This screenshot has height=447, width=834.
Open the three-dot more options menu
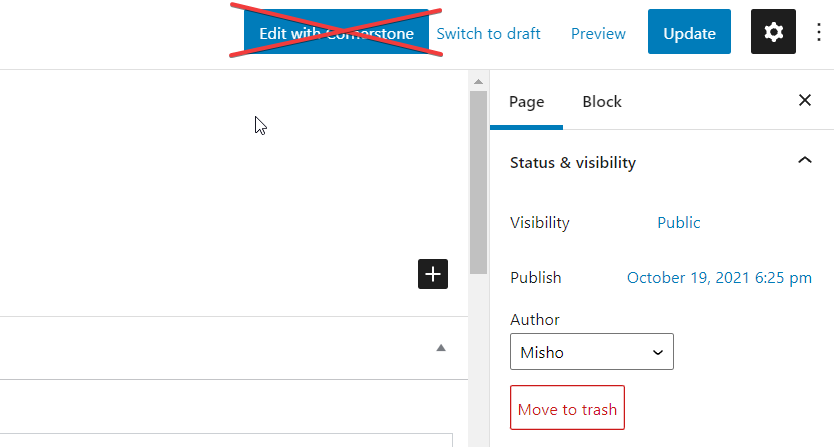coord(819,33)
